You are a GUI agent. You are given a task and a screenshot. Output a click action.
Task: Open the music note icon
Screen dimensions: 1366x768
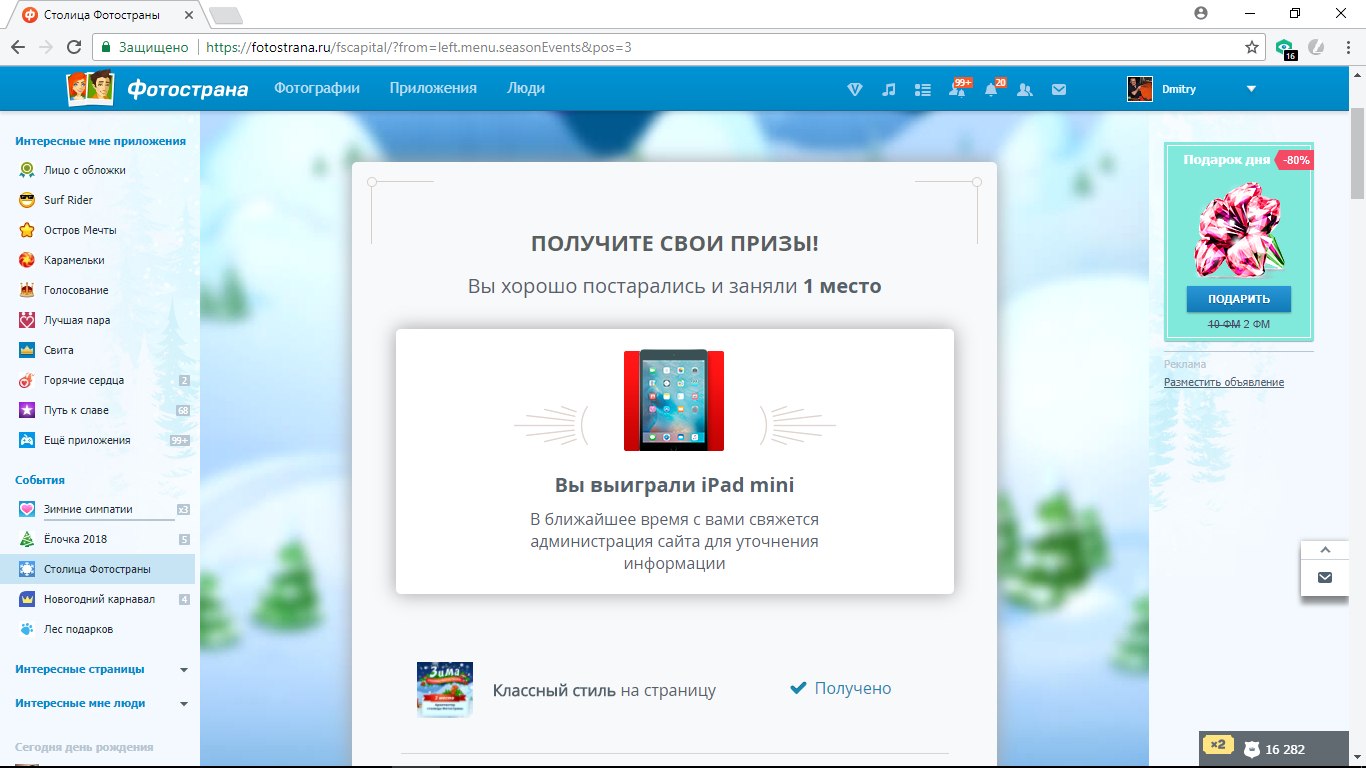pos(889,89)
